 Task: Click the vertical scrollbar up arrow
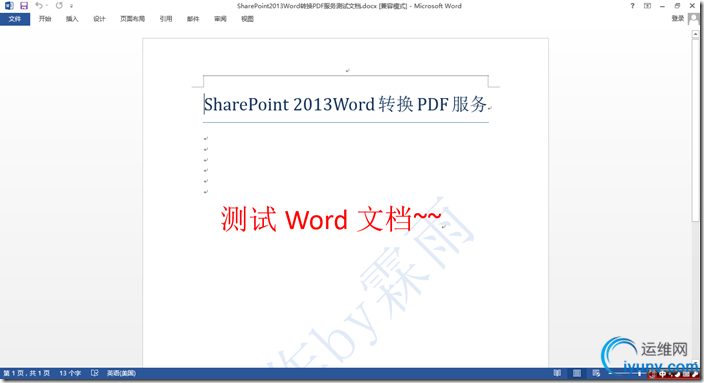click(695, 34)
